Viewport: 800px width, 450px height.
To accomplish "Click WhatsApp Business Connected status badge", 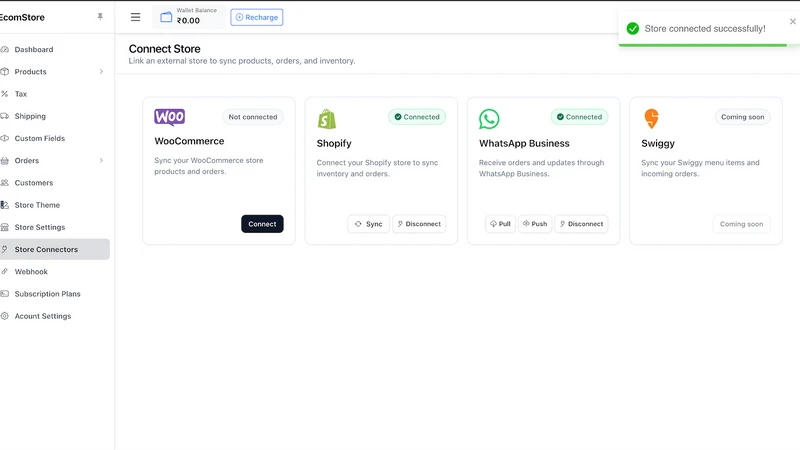I will (579, 117).
